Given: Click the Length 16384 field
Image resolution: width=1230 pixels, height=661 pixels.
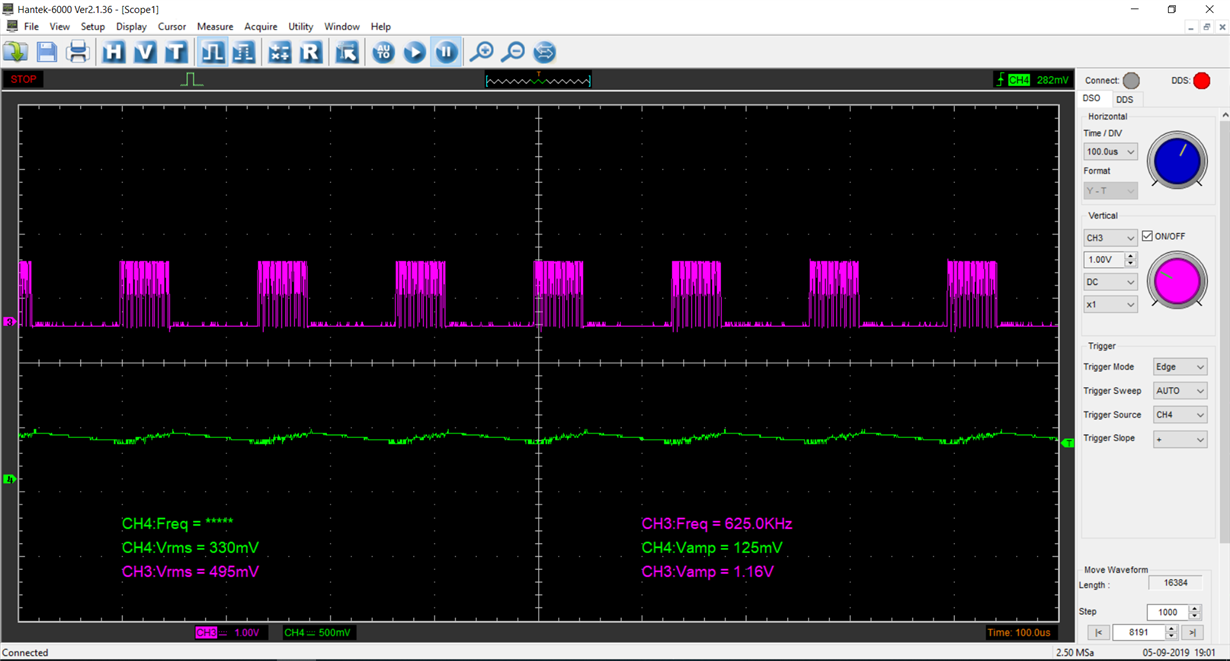Looking at the screenshot, I should 1175,583.
